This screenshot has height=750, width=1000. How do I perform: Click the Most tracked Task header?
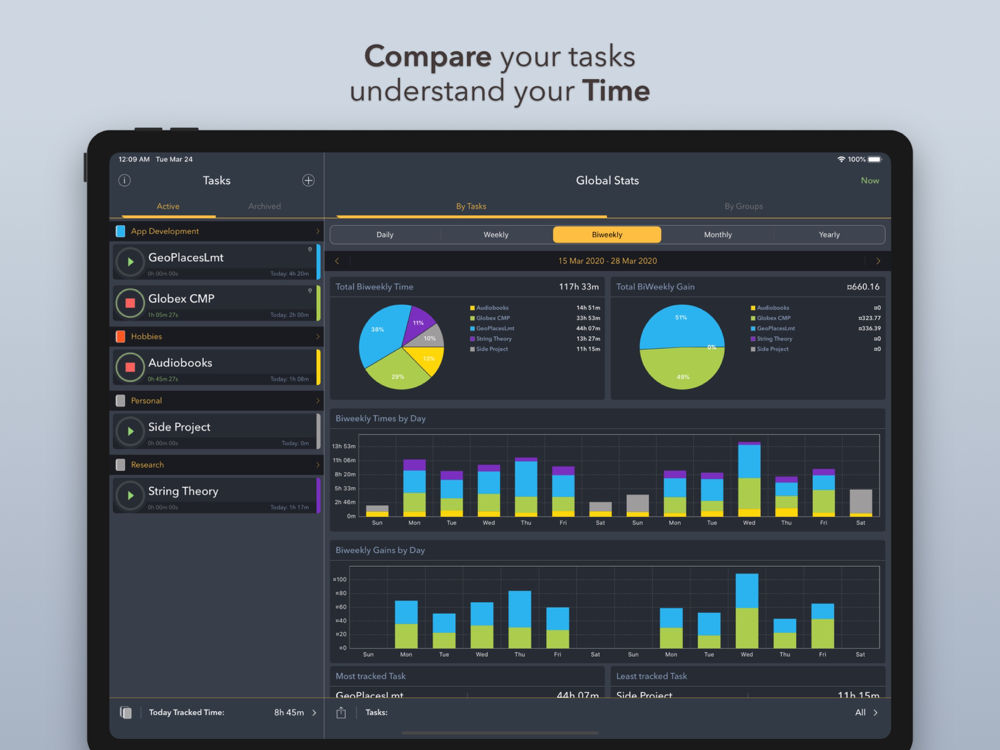371,676
